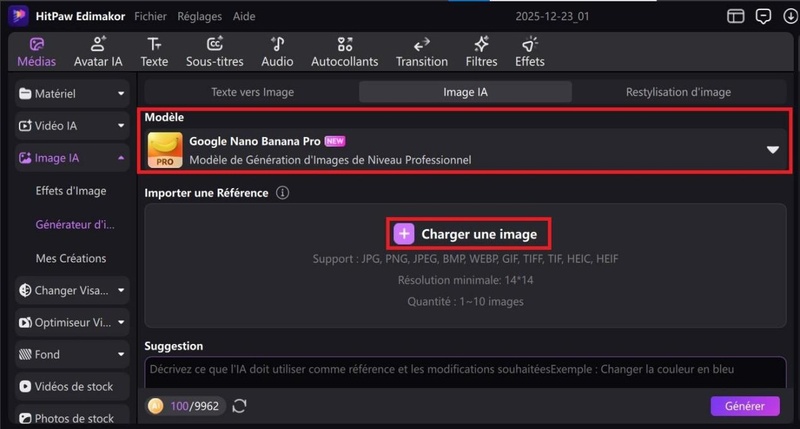The image size is (800, 429).
Task: Expand the Matériel sidebar section
Action: [x=72, y=94]
